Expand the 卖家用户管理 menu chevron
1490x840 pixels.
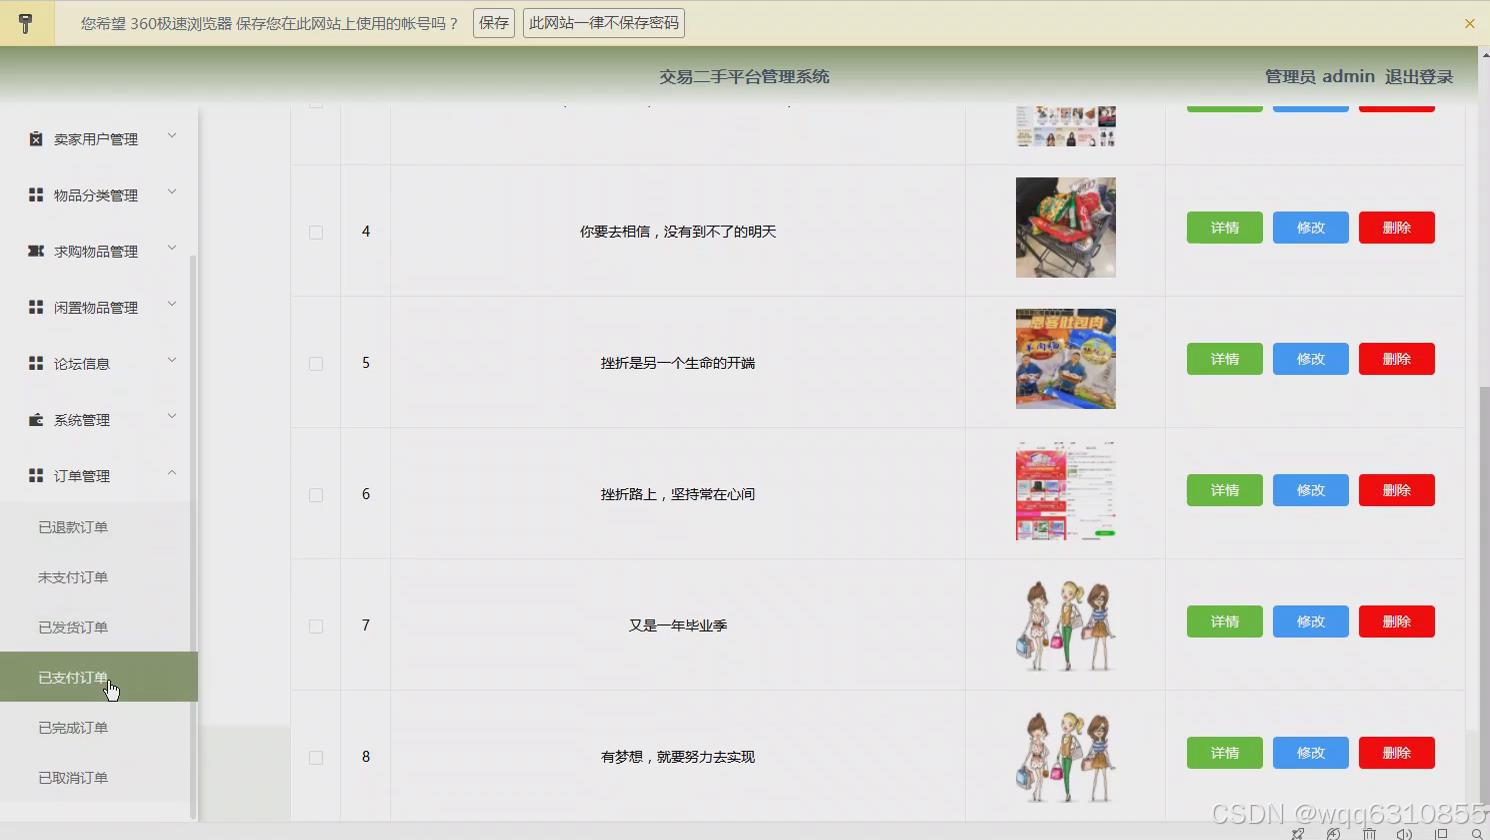171,135
